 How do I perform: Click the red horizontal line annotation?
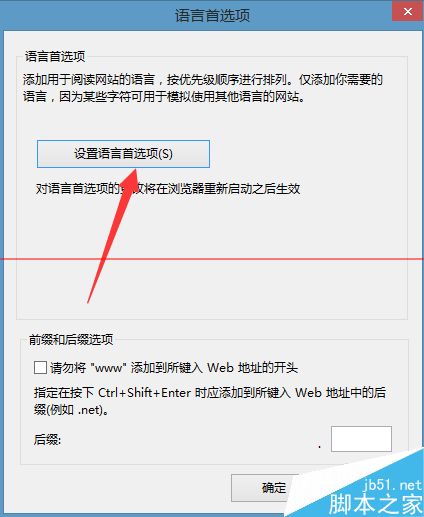coord(212,259)
